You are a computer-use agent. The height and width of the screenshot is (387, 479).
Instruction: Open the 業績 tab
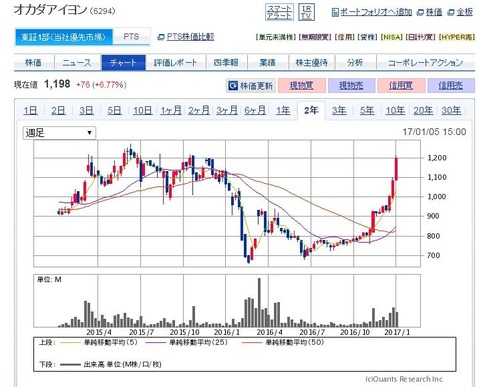click(x=268, y=63)
